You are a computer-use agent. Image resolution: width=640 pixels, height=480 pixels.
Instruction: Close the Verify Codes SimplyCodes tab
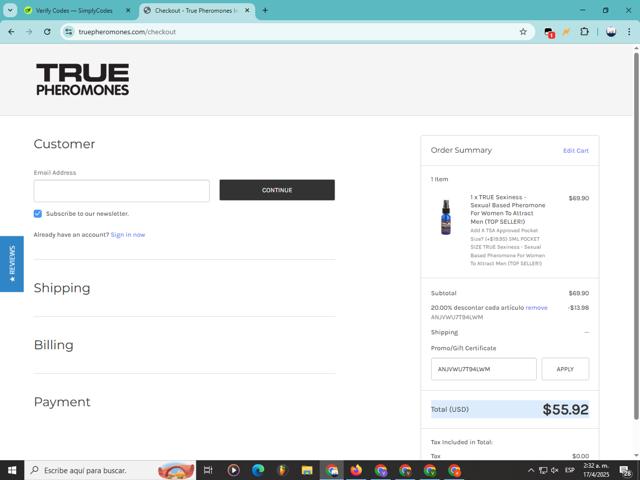click(x=128, y=11)
